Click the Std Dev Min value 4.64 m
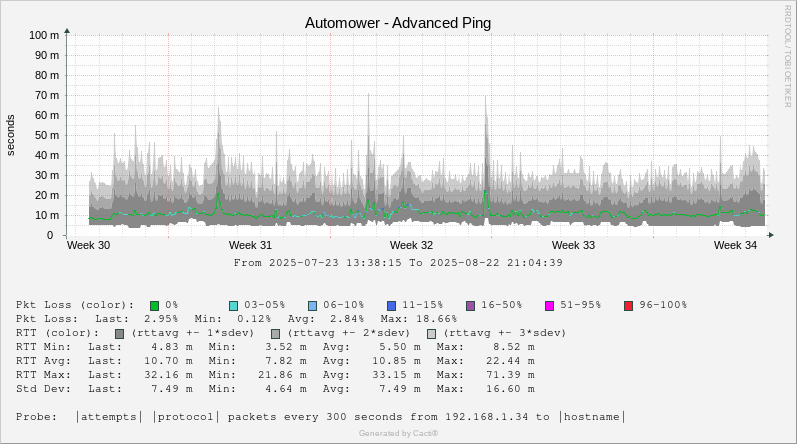 (x=286, y=389)
